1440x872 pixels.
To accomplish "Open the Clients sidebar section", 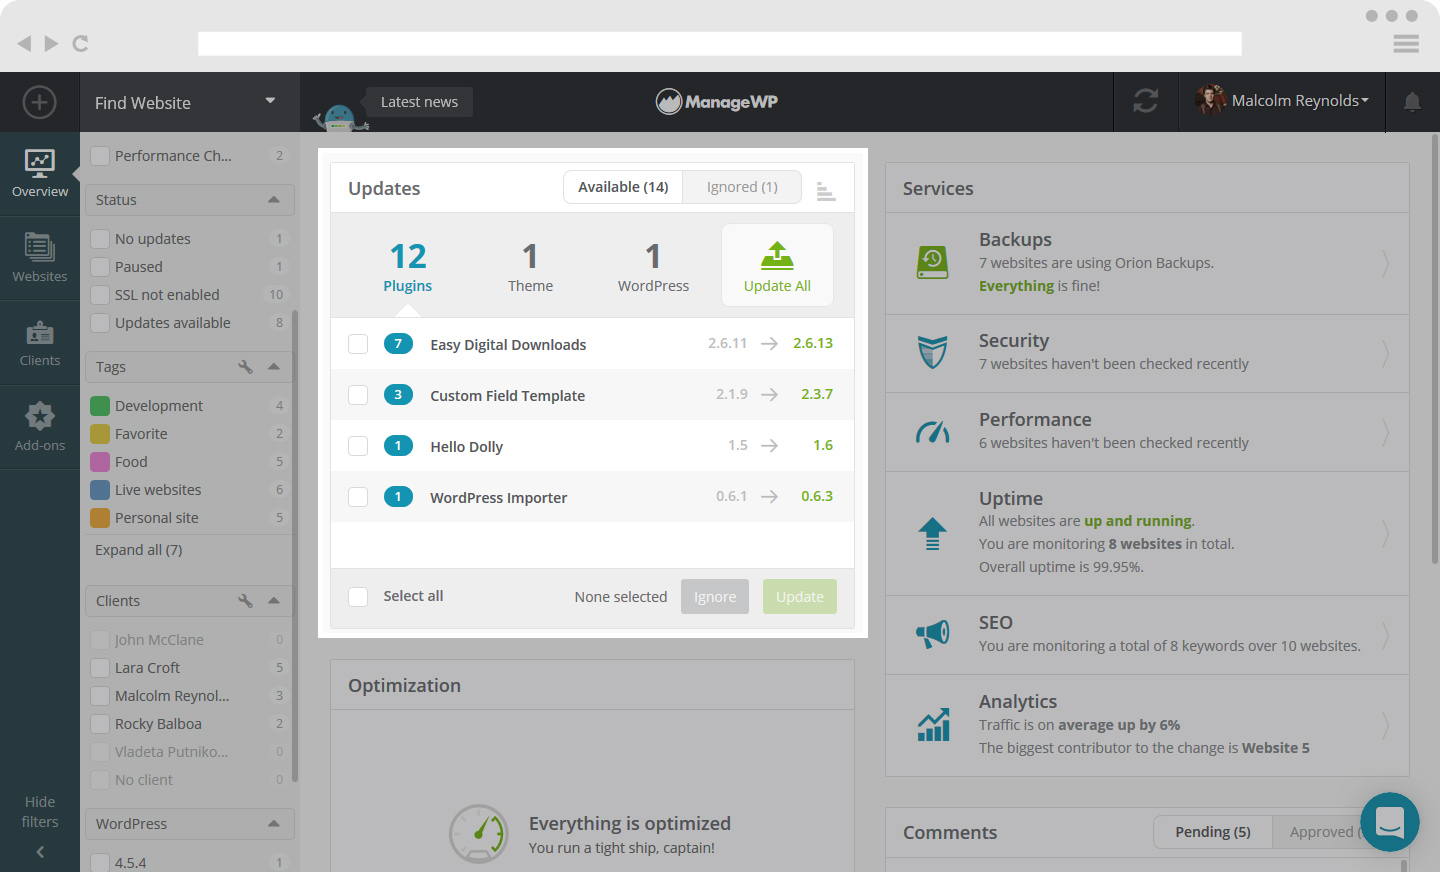I will (40, 343).
